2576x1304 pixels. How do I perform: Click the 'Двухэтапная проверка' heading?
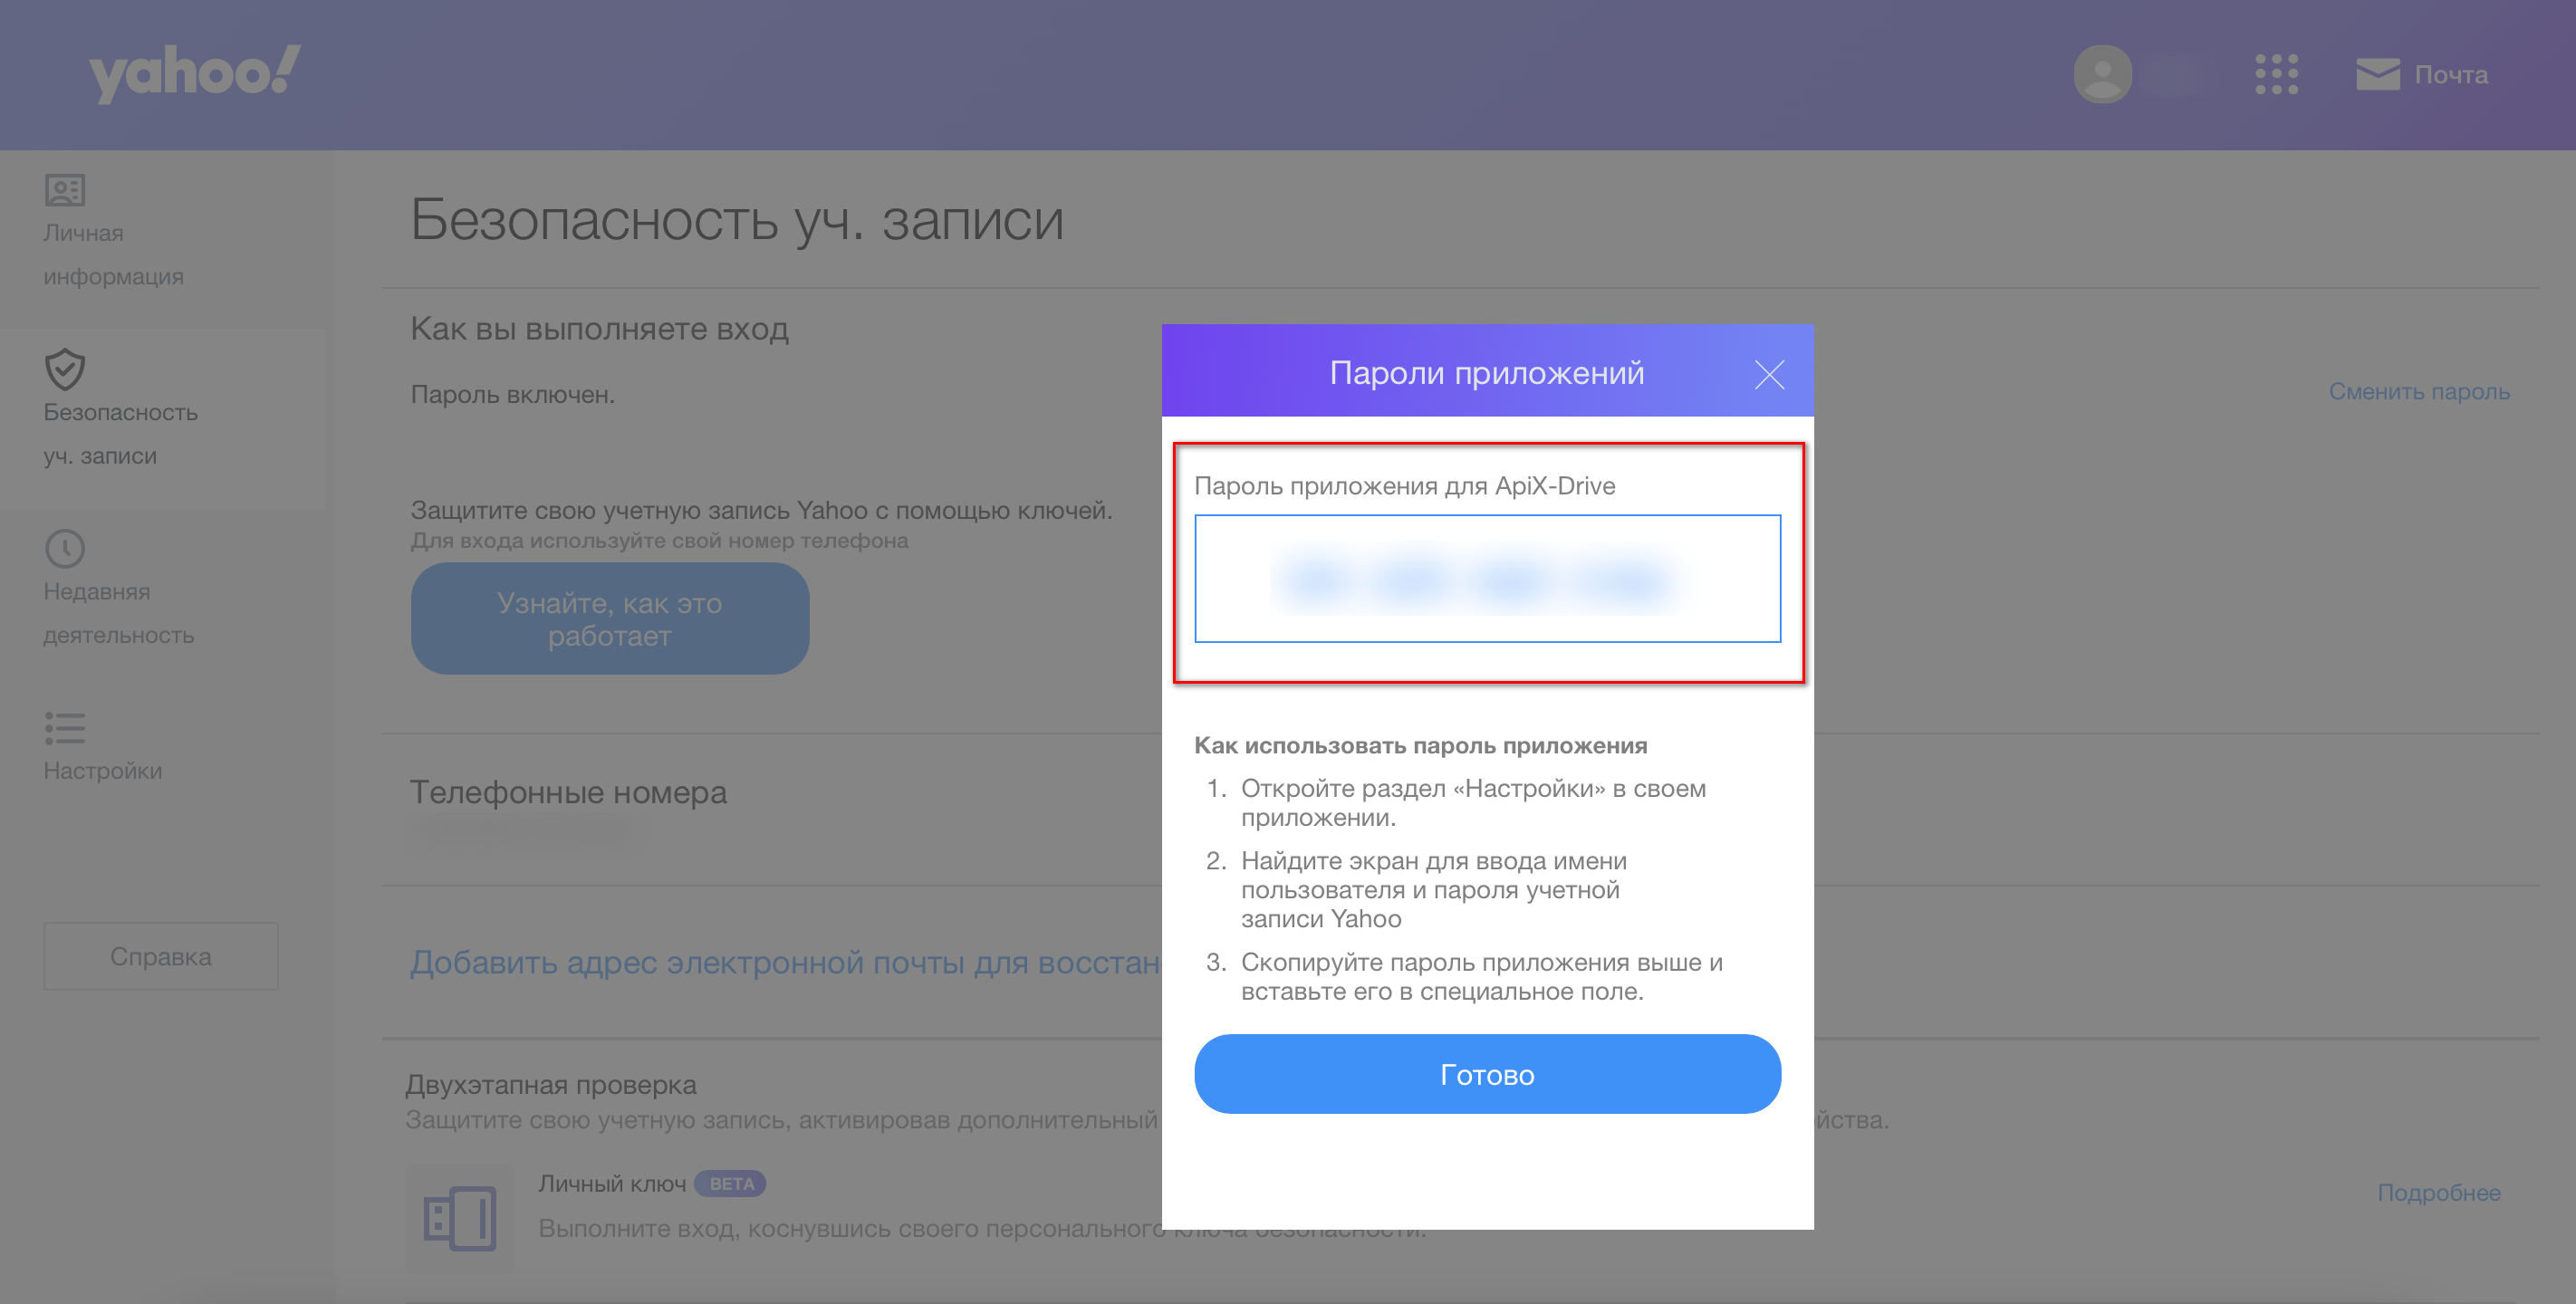(x=550, y=1084)
